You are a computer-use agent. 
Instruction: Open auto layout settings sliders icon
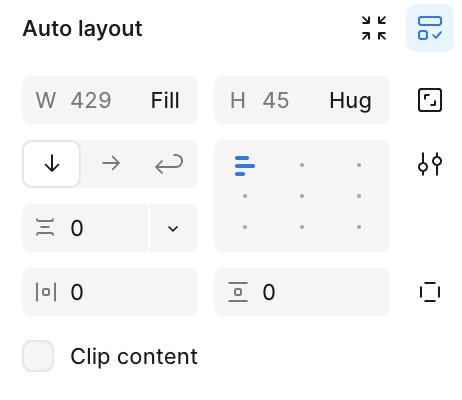coord(430,164)
